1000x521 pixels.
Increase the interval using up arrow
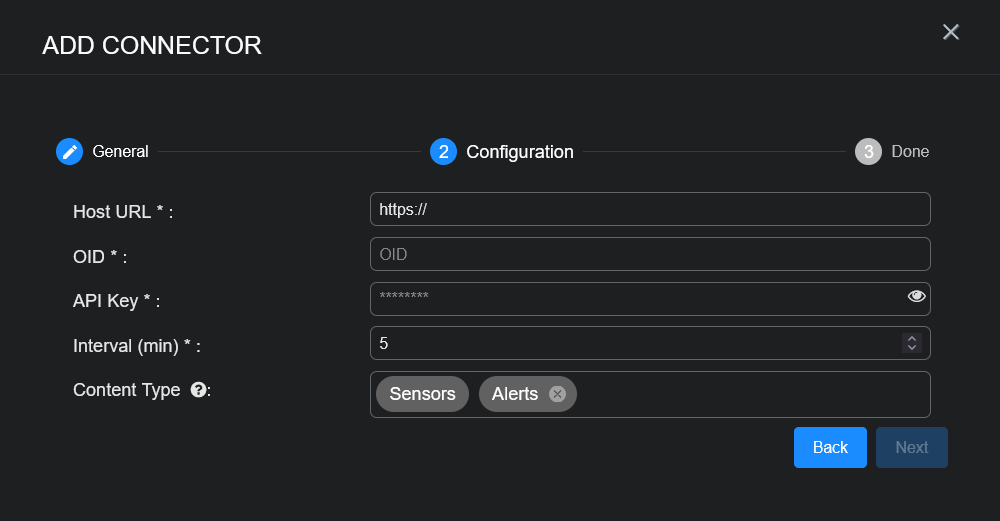[912, 338]
